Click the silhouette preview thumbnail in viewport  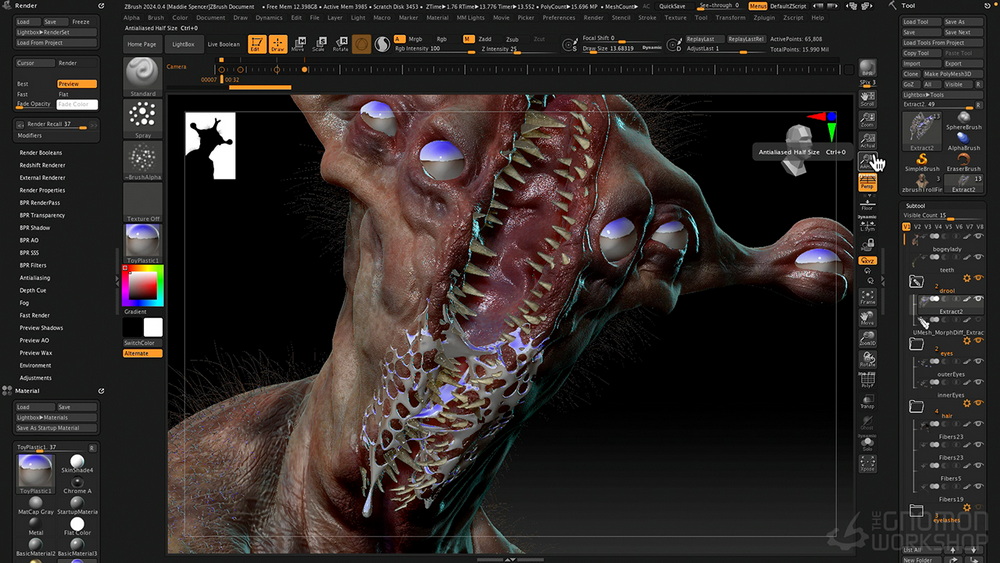click(x=210, y=145)
